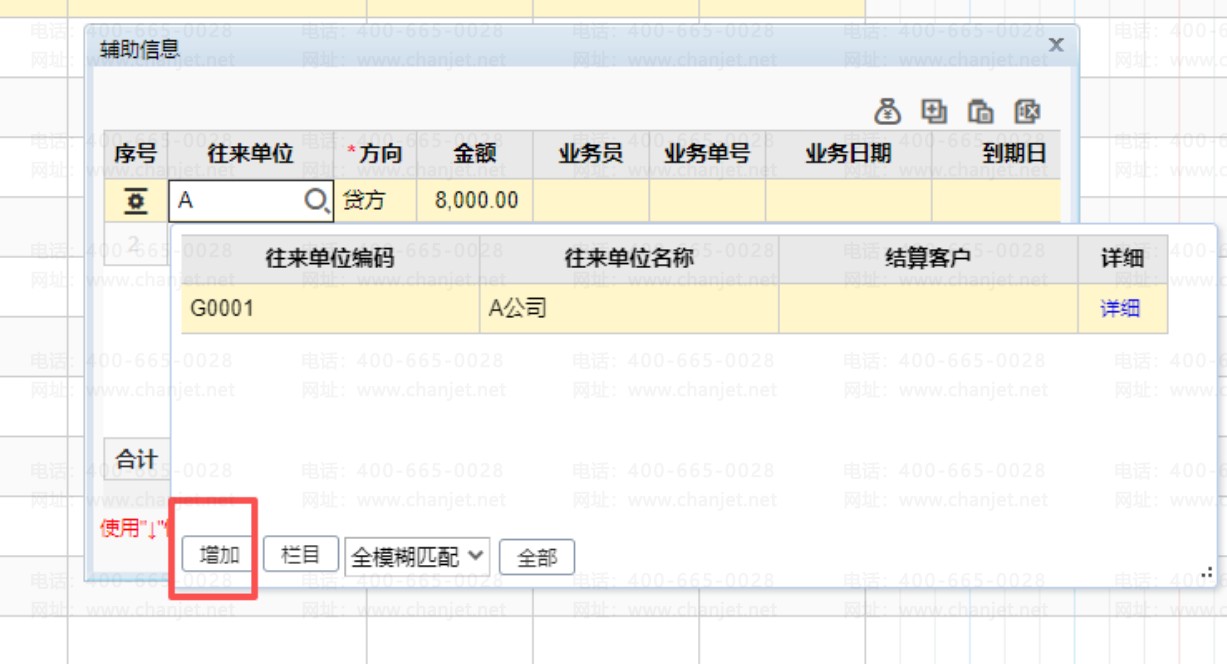Click the money bag icon

click(x=888, y=111)
